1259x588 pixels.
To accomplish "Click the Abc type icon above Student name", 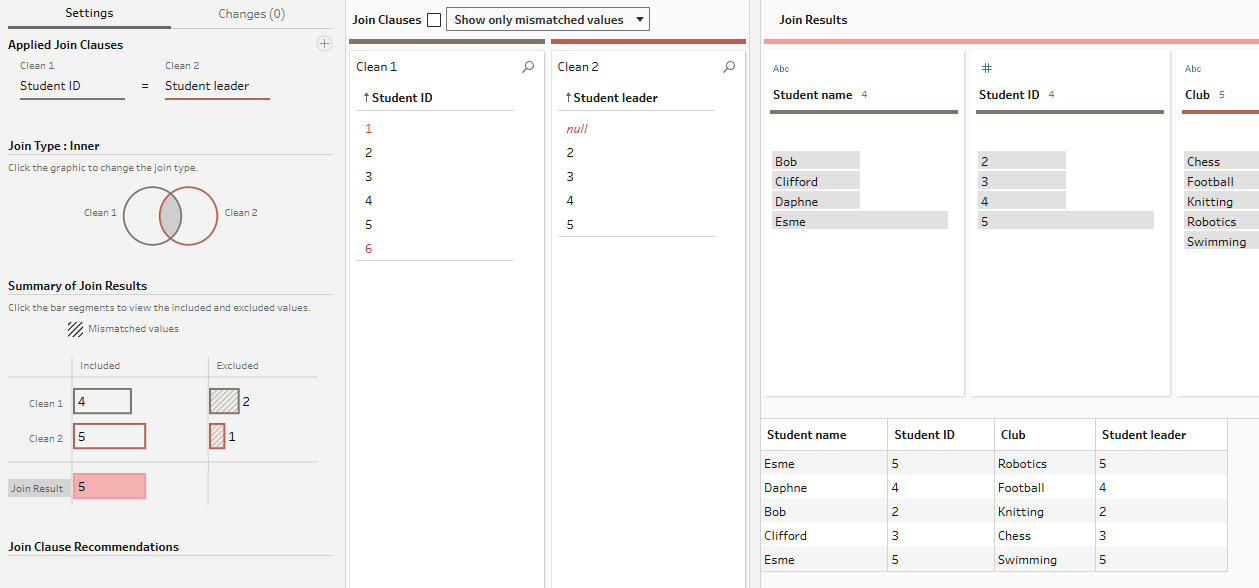I will tap(781, 69).
